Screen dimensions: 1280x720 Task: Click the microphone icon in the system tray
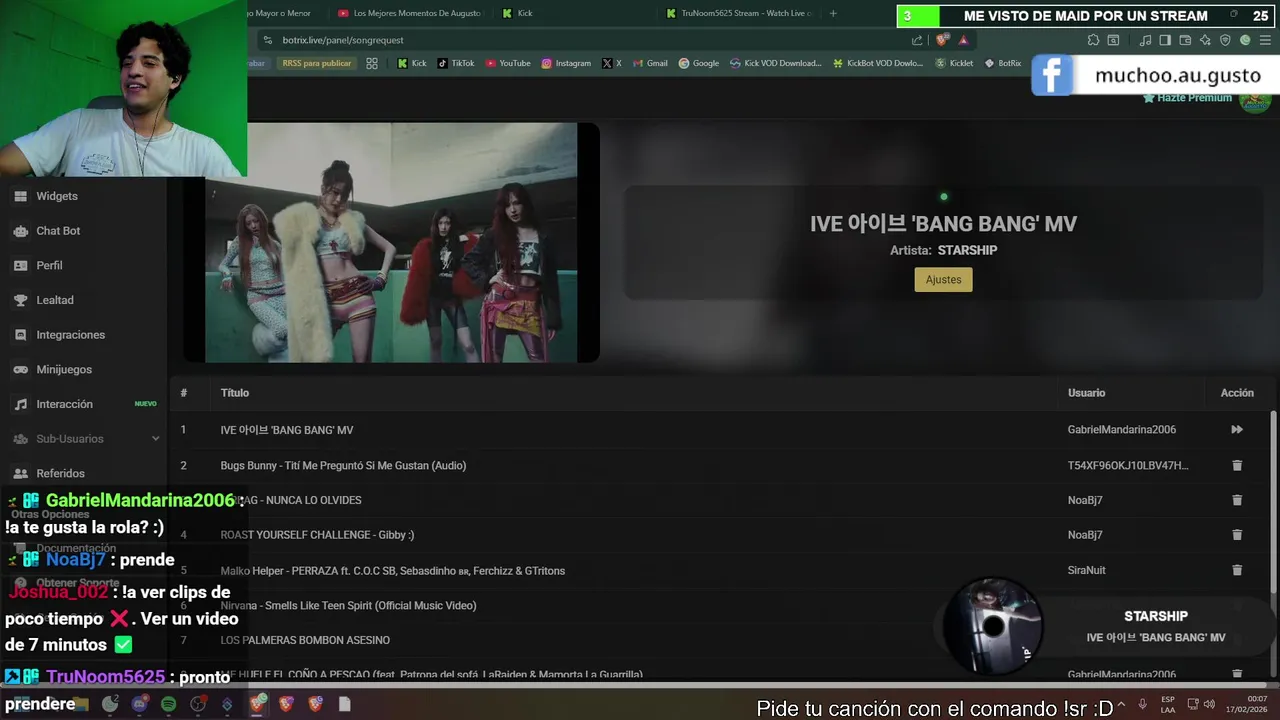point(1143,704)
